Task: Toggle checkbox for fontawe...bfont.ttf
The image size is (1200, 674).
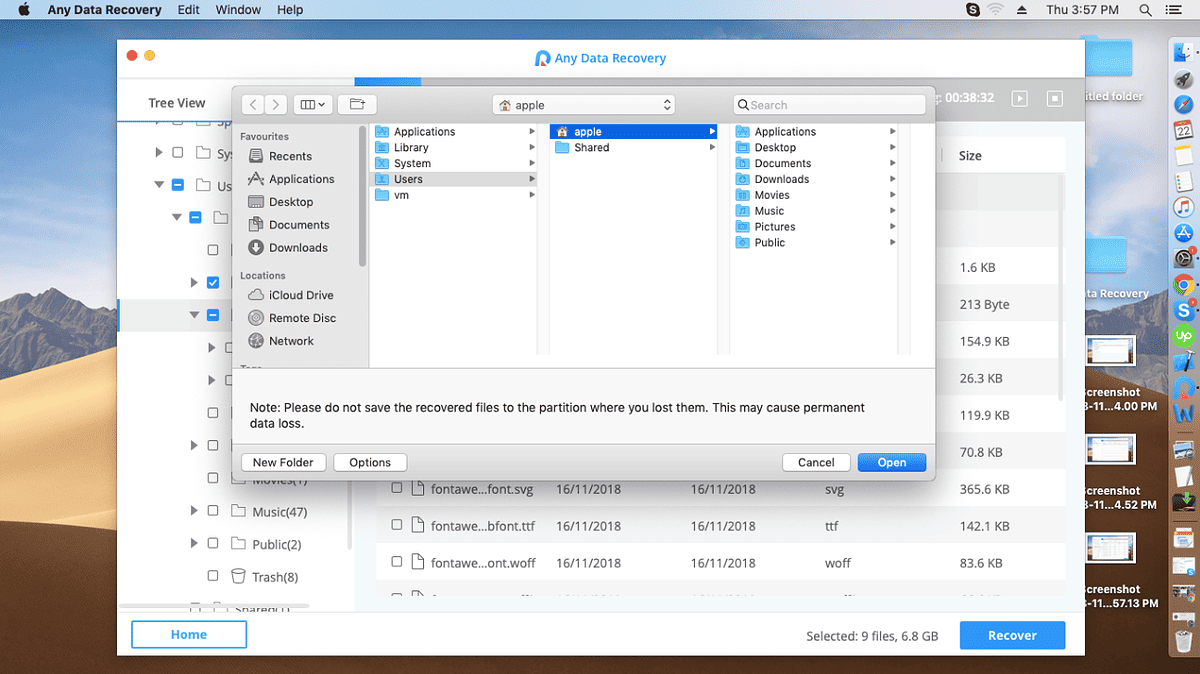Action: coord(397,525)
